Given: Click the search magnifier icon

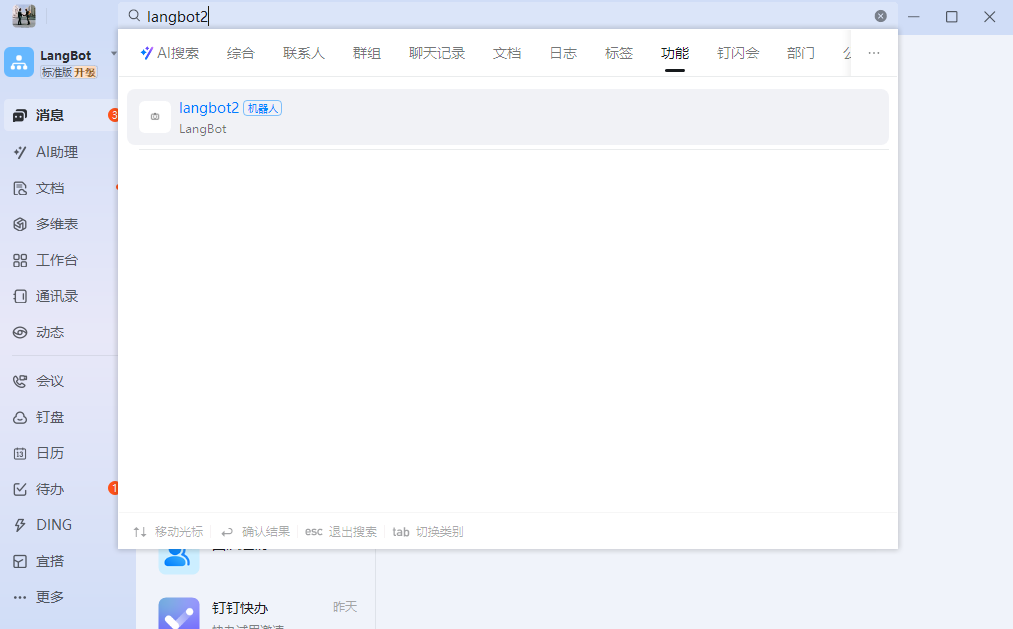Looking at the screenshot, I should 134,15.
